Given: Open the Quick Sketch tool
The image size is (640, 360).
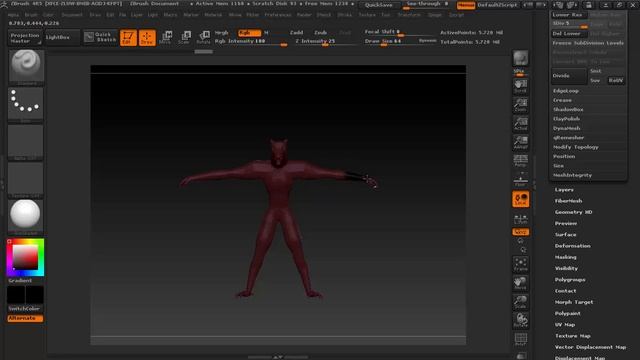Looking at the screenshot, I should tap(100, 37).
